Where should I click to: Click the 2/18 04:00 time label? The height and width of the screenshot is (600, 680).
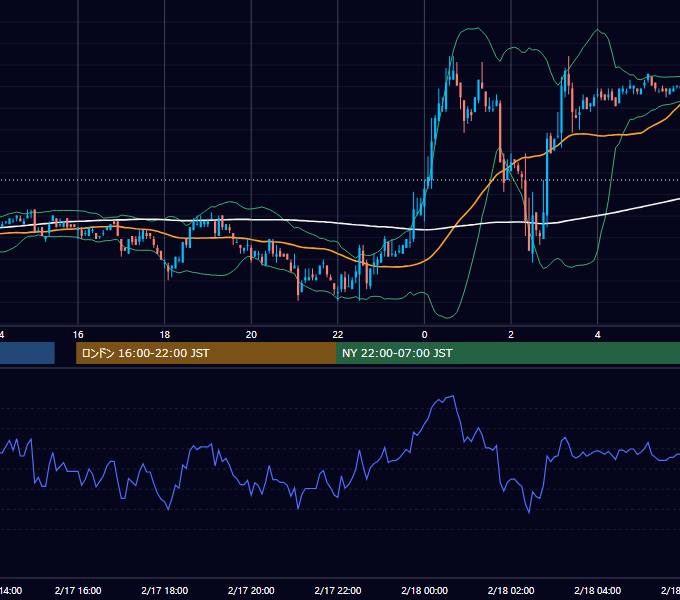tap(598, 590)
